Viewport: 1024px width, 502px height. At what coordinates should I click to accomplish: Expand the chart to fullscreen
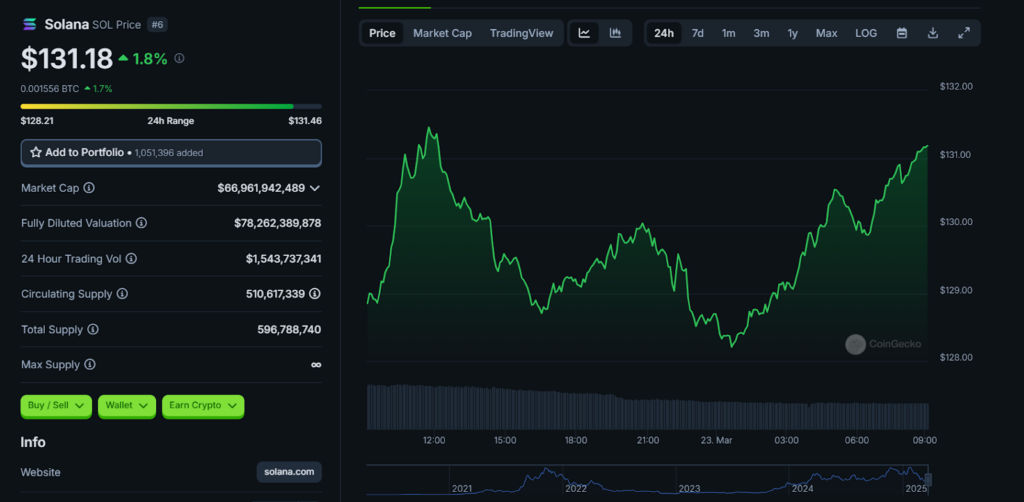(964, 33)
